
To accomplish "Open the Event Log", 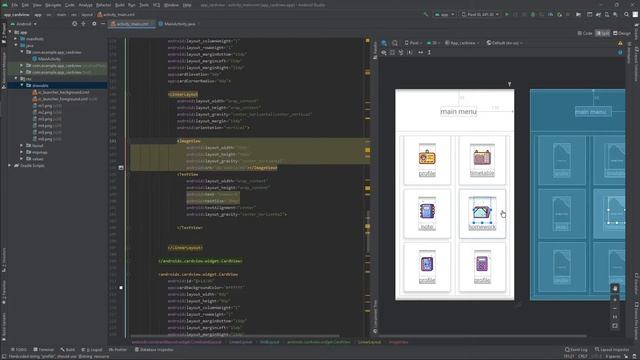I will 576,350.
